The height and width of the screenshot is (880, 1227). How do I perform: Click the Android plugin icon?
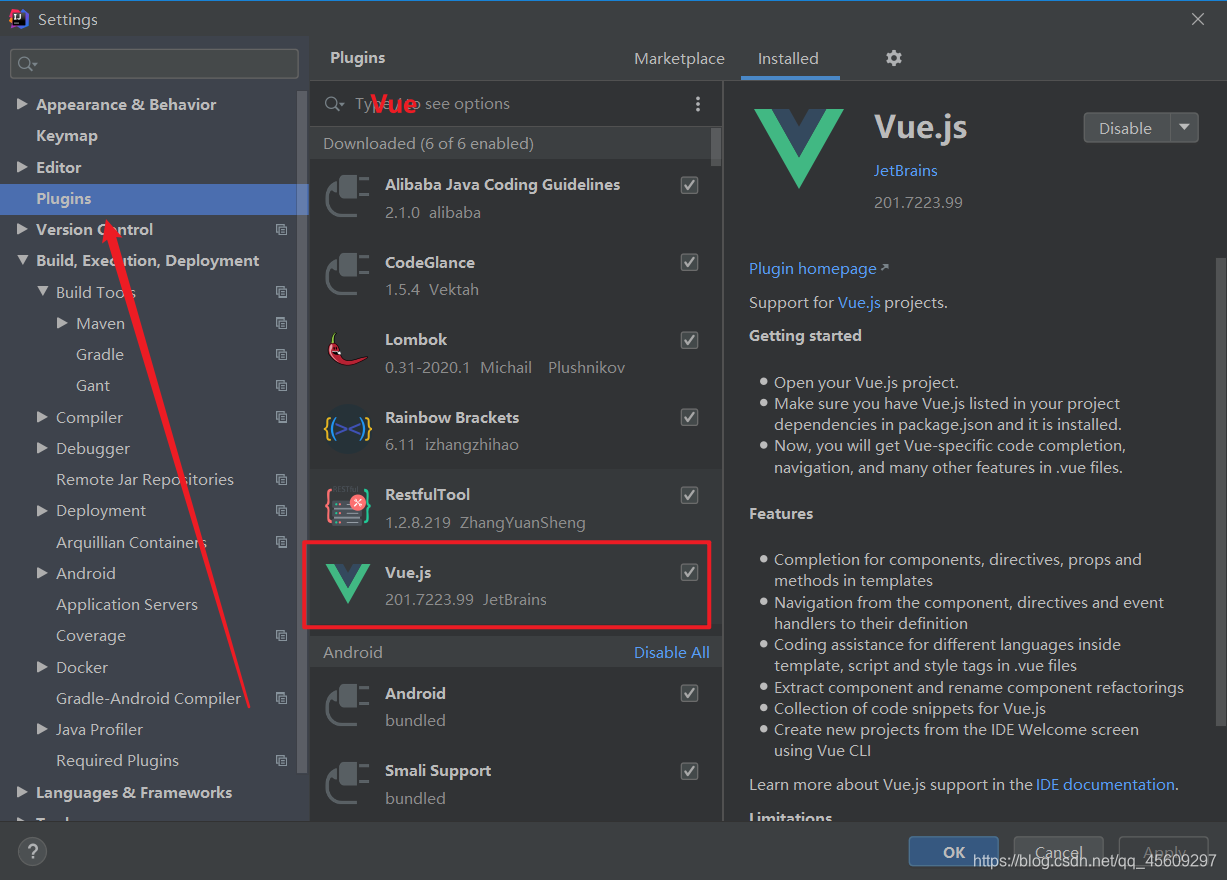[348, 706]
